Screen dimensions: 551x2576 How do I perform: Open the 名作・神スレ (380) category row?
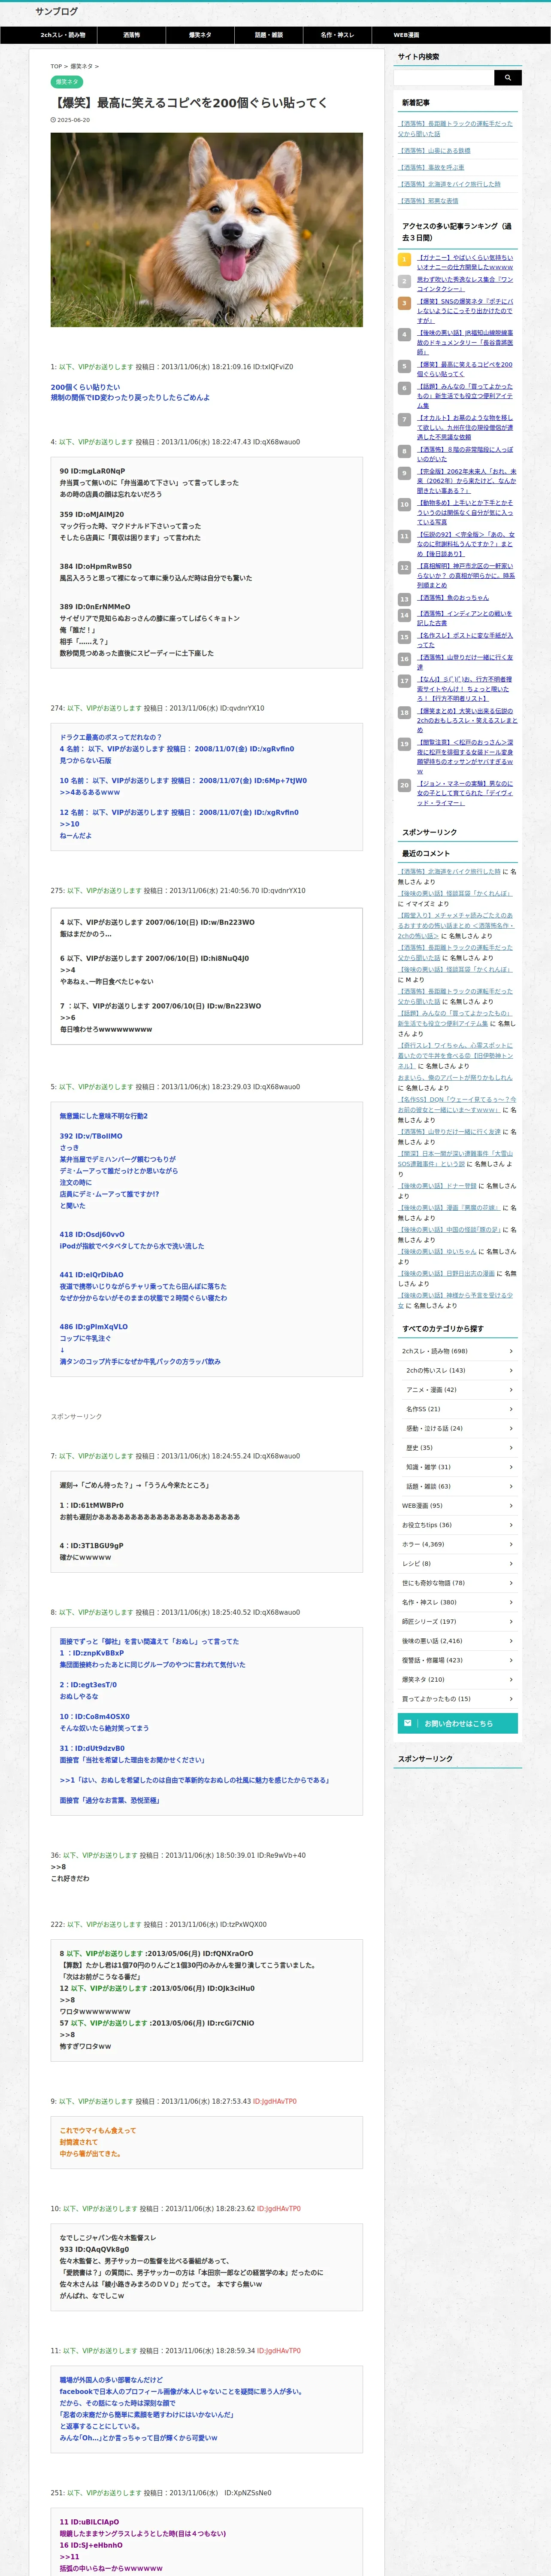(x=458, y=1602)
